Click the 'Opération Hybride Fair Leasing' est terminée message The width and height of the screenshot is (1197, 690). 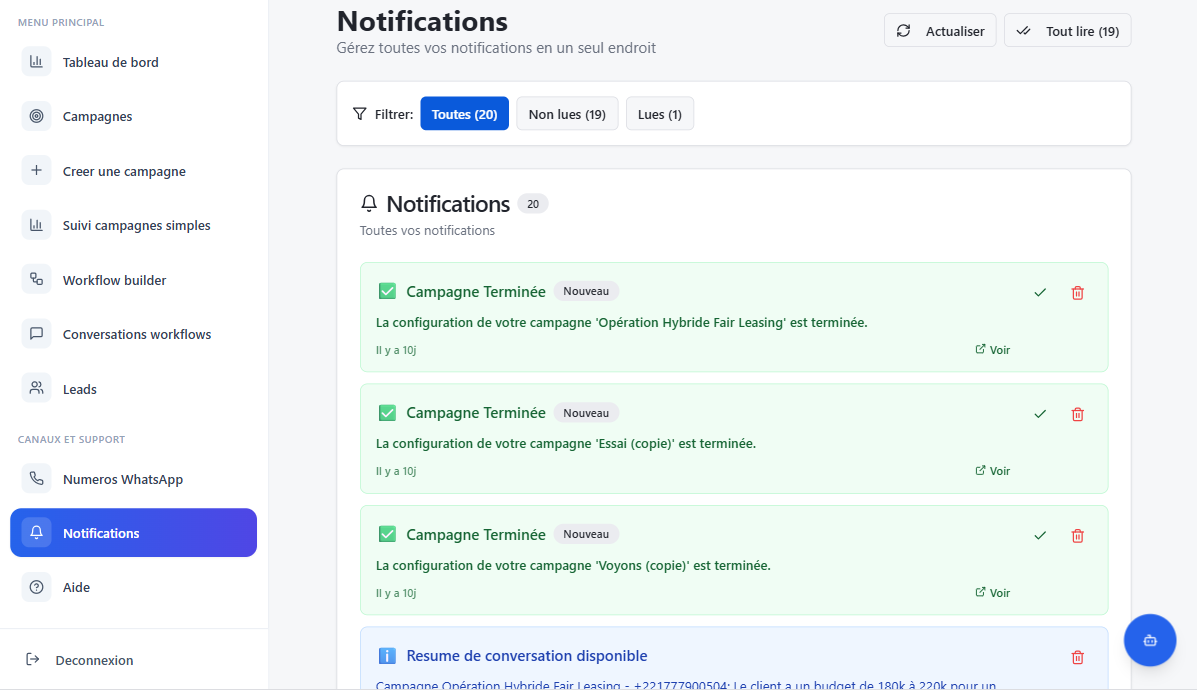pos(621,322)
